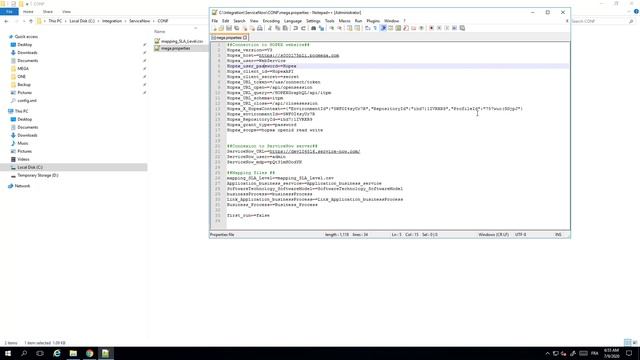Click the Back arrow in File Explorer
640x360 pixels.
point(6,21)
